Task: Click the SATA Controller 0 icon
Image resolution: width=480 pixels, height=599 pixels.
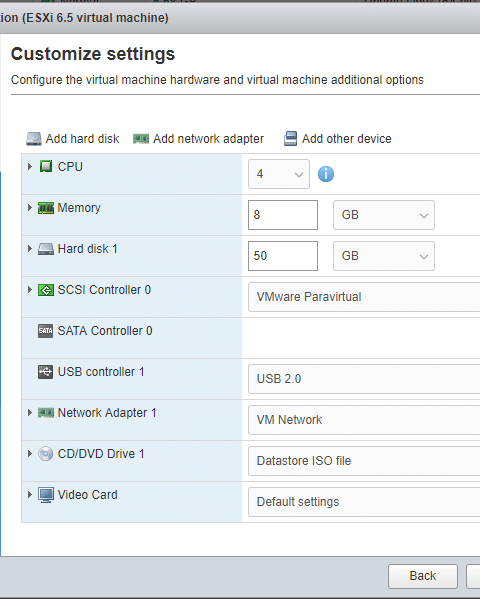Action: (45, 331)
